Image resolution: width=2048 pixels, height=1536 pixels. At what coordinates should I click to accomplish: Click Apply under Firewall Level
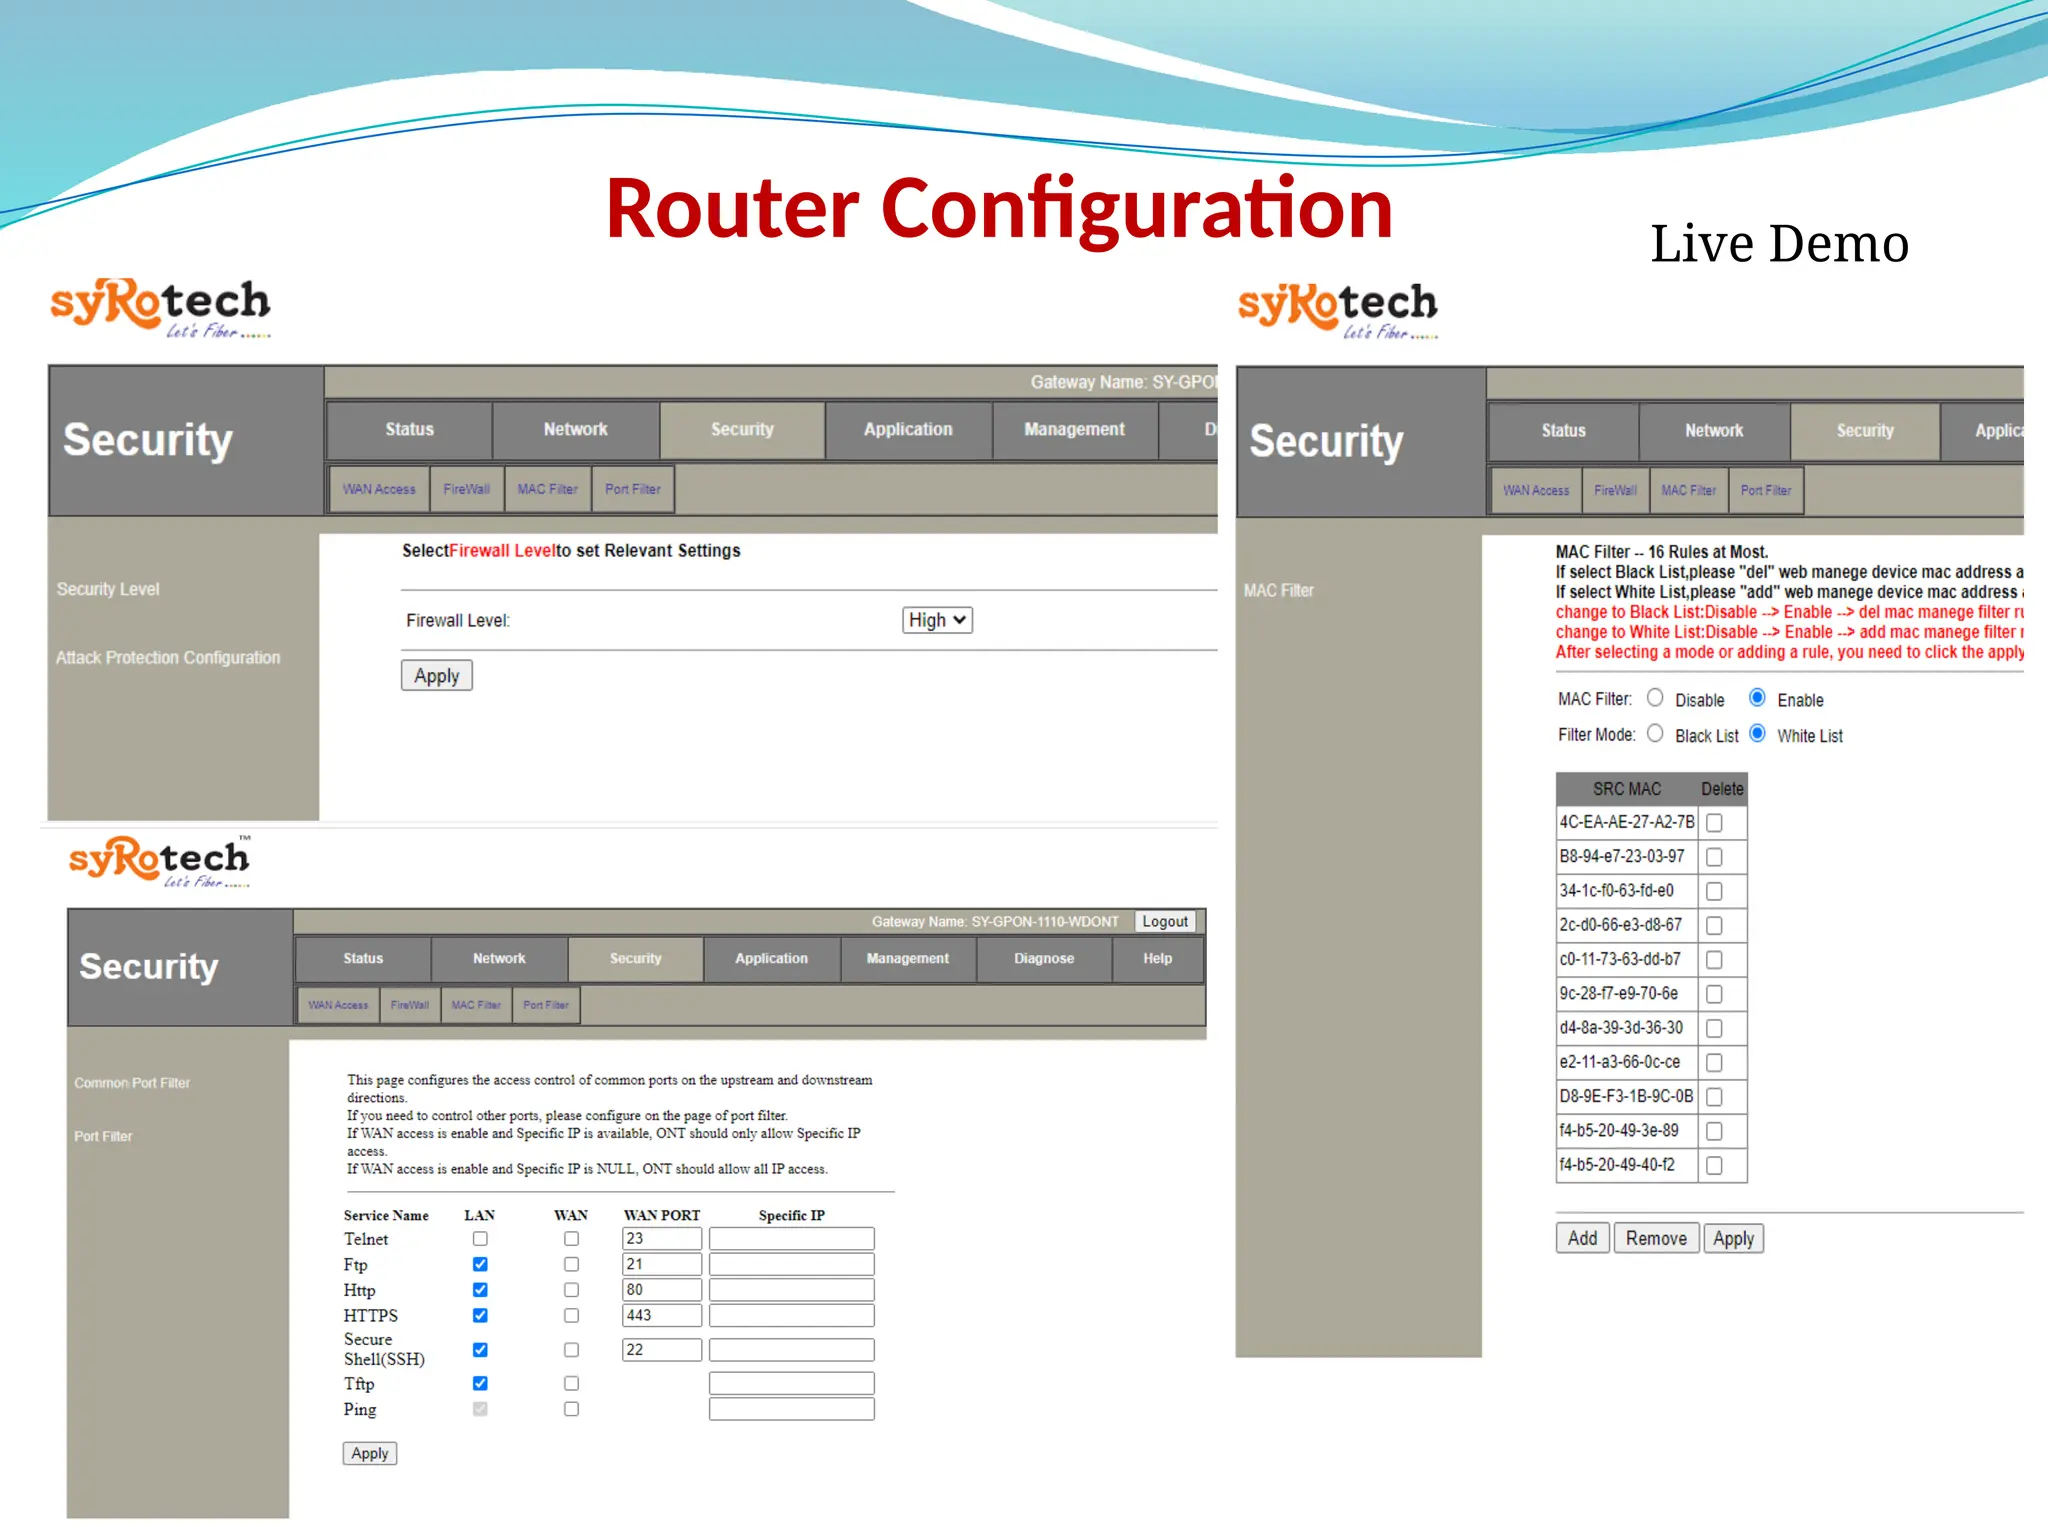pos(437,676)
